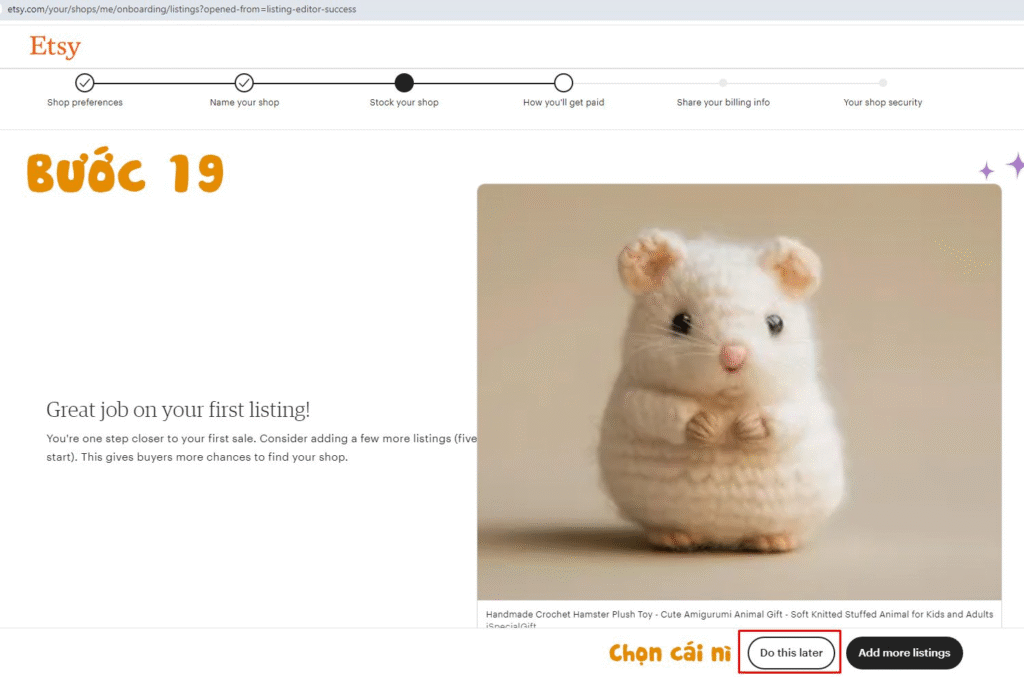
Task: Click the crochet hamster listing photo
Action: [738, 391]
